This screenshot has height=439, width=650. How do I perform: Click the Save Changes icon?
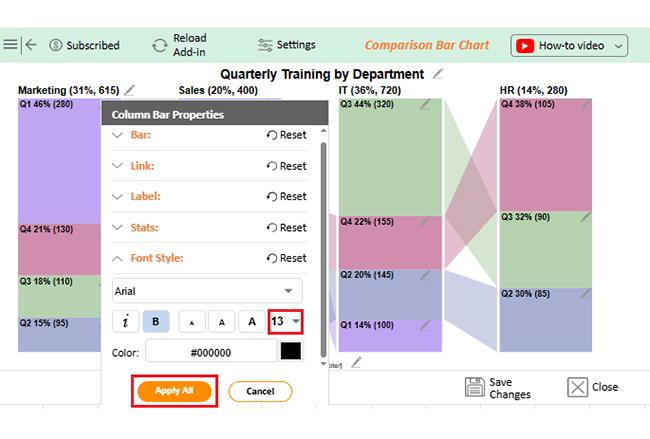point(474,388)
